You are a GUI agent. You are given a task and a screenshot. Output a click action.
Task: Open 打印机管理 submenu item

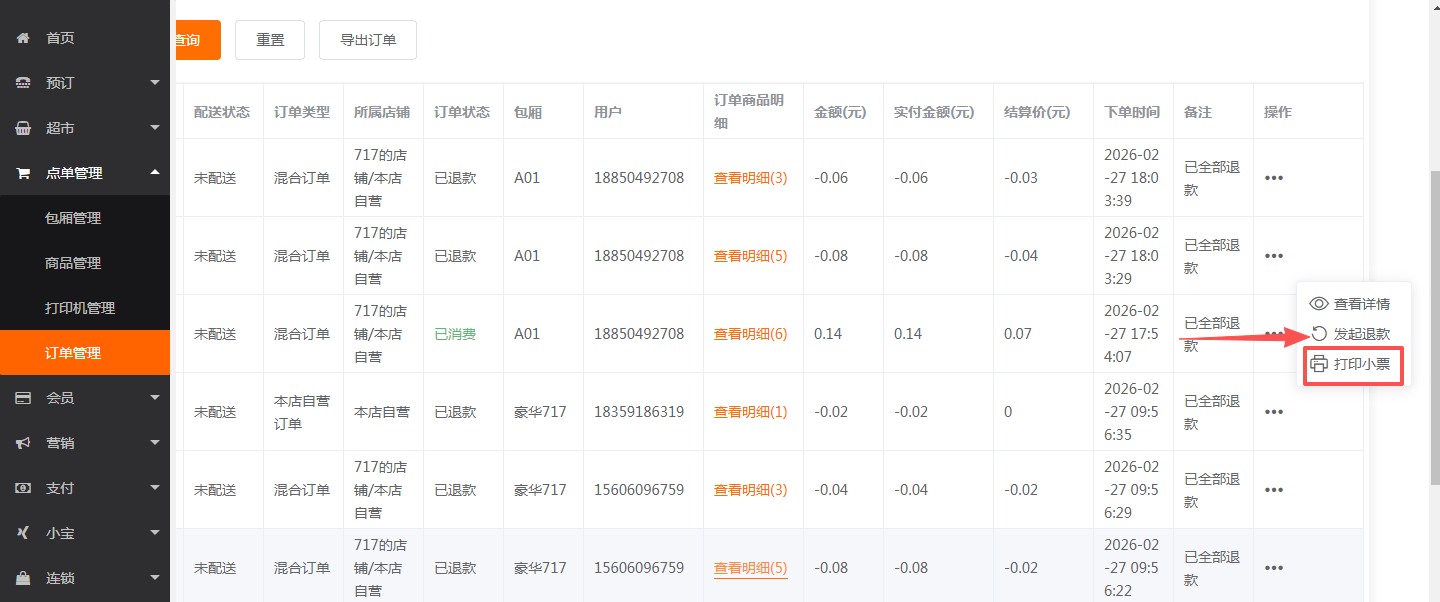pos(80,308)
